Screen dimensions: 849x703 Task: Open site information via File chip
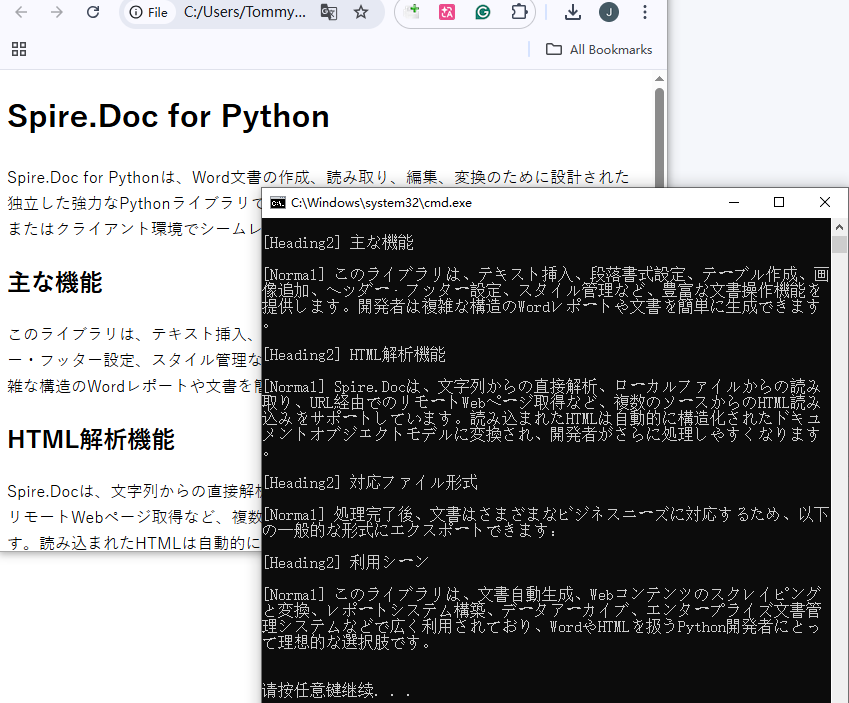pos(149,12)
